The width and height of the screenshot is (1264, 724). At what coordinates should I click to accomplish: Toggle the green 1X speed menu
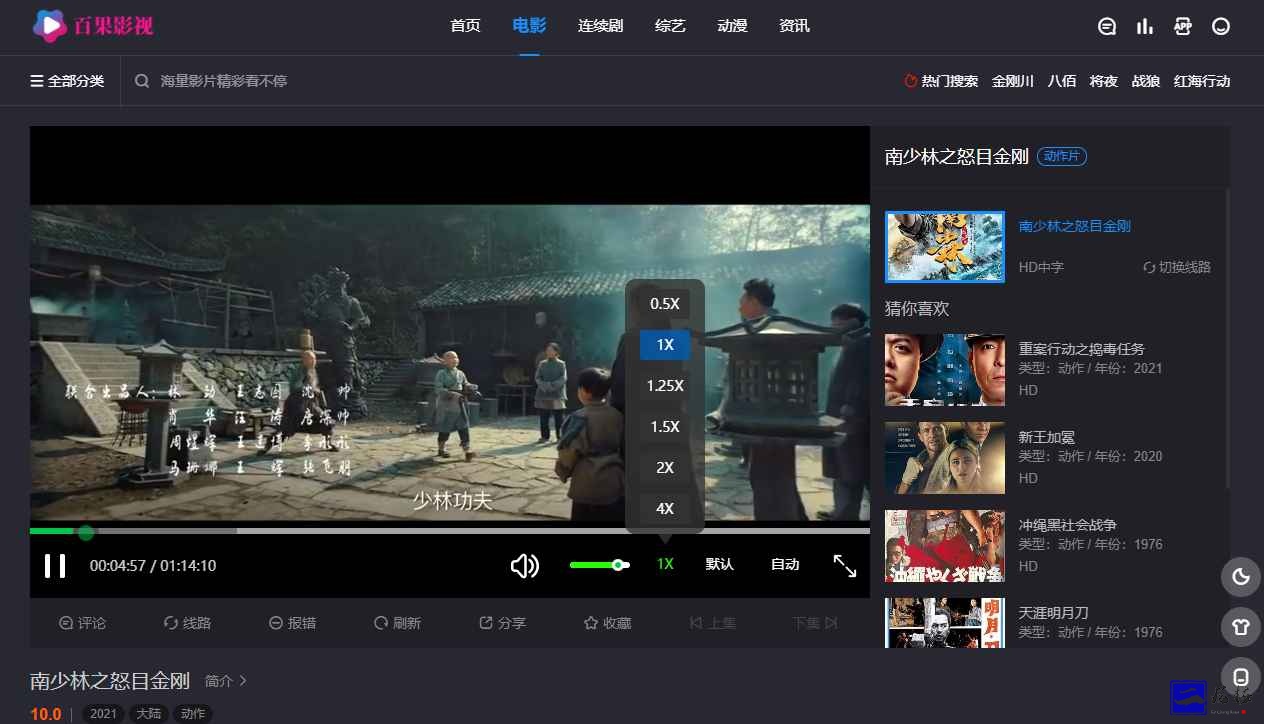coord(665,565)
